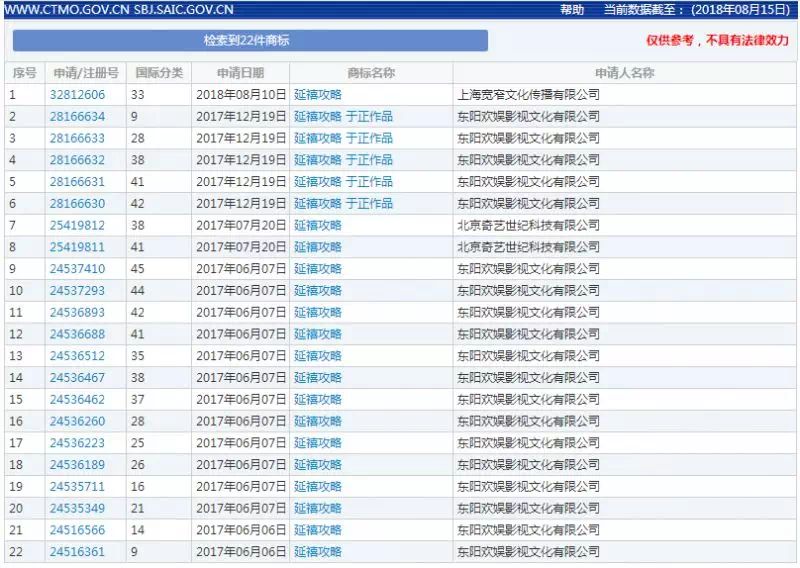Click the 申请人名称 column header
The height and width of the screenshot is (568, 800).
pos(624,73)
